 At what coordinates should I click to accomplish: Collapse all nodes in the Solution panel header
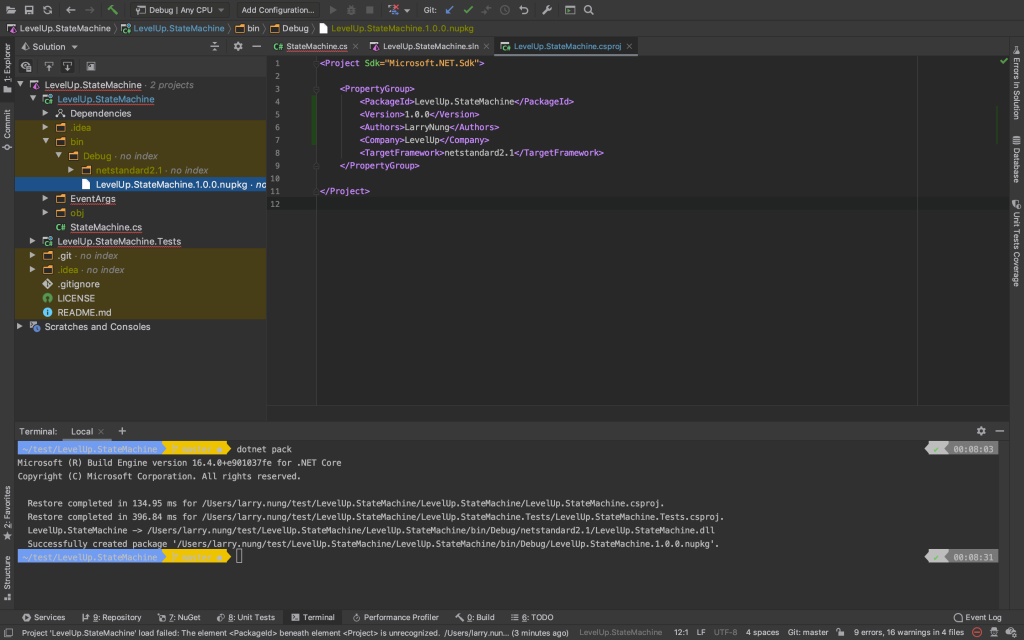pos(214,46)
